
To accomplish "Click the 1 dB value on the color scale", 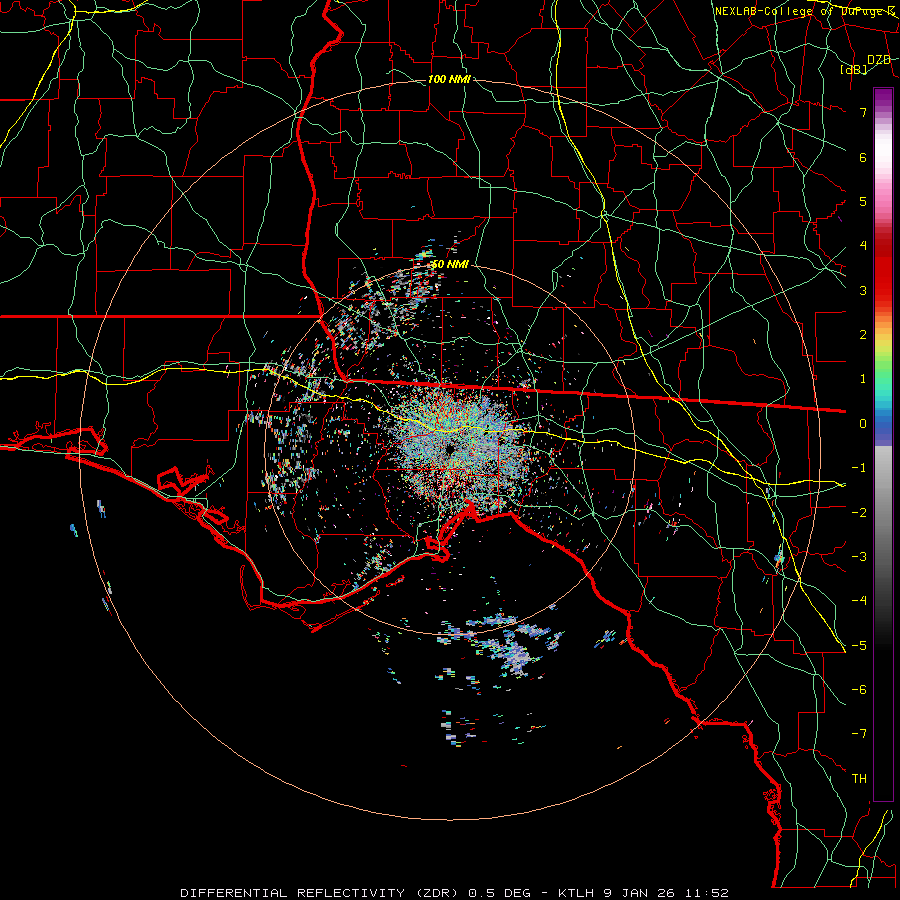I will point(863,379).
